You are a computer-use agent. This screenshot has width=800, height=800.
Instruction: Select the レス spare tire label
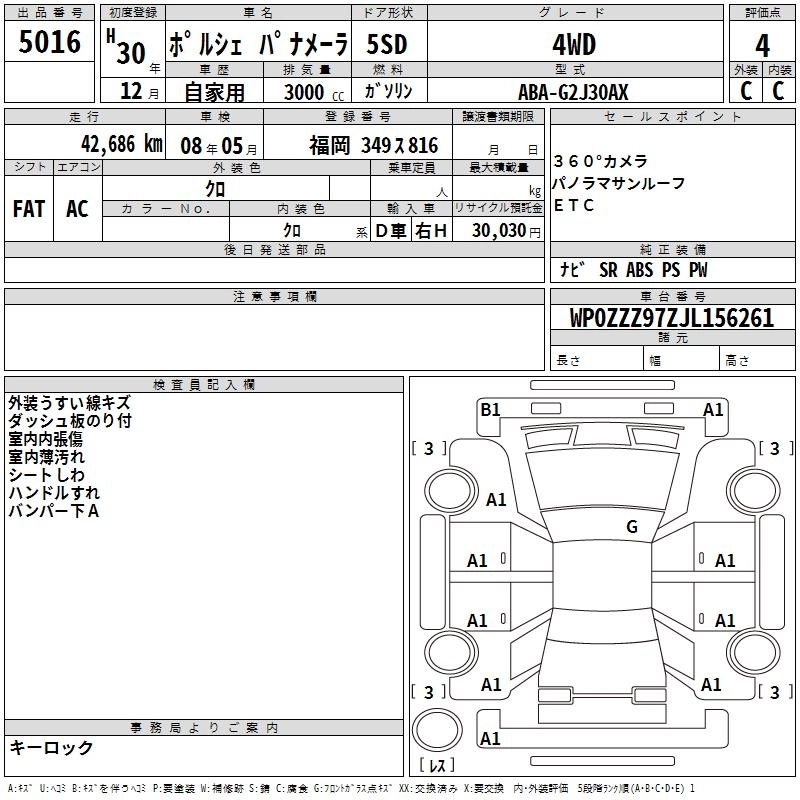click(437, 765)
